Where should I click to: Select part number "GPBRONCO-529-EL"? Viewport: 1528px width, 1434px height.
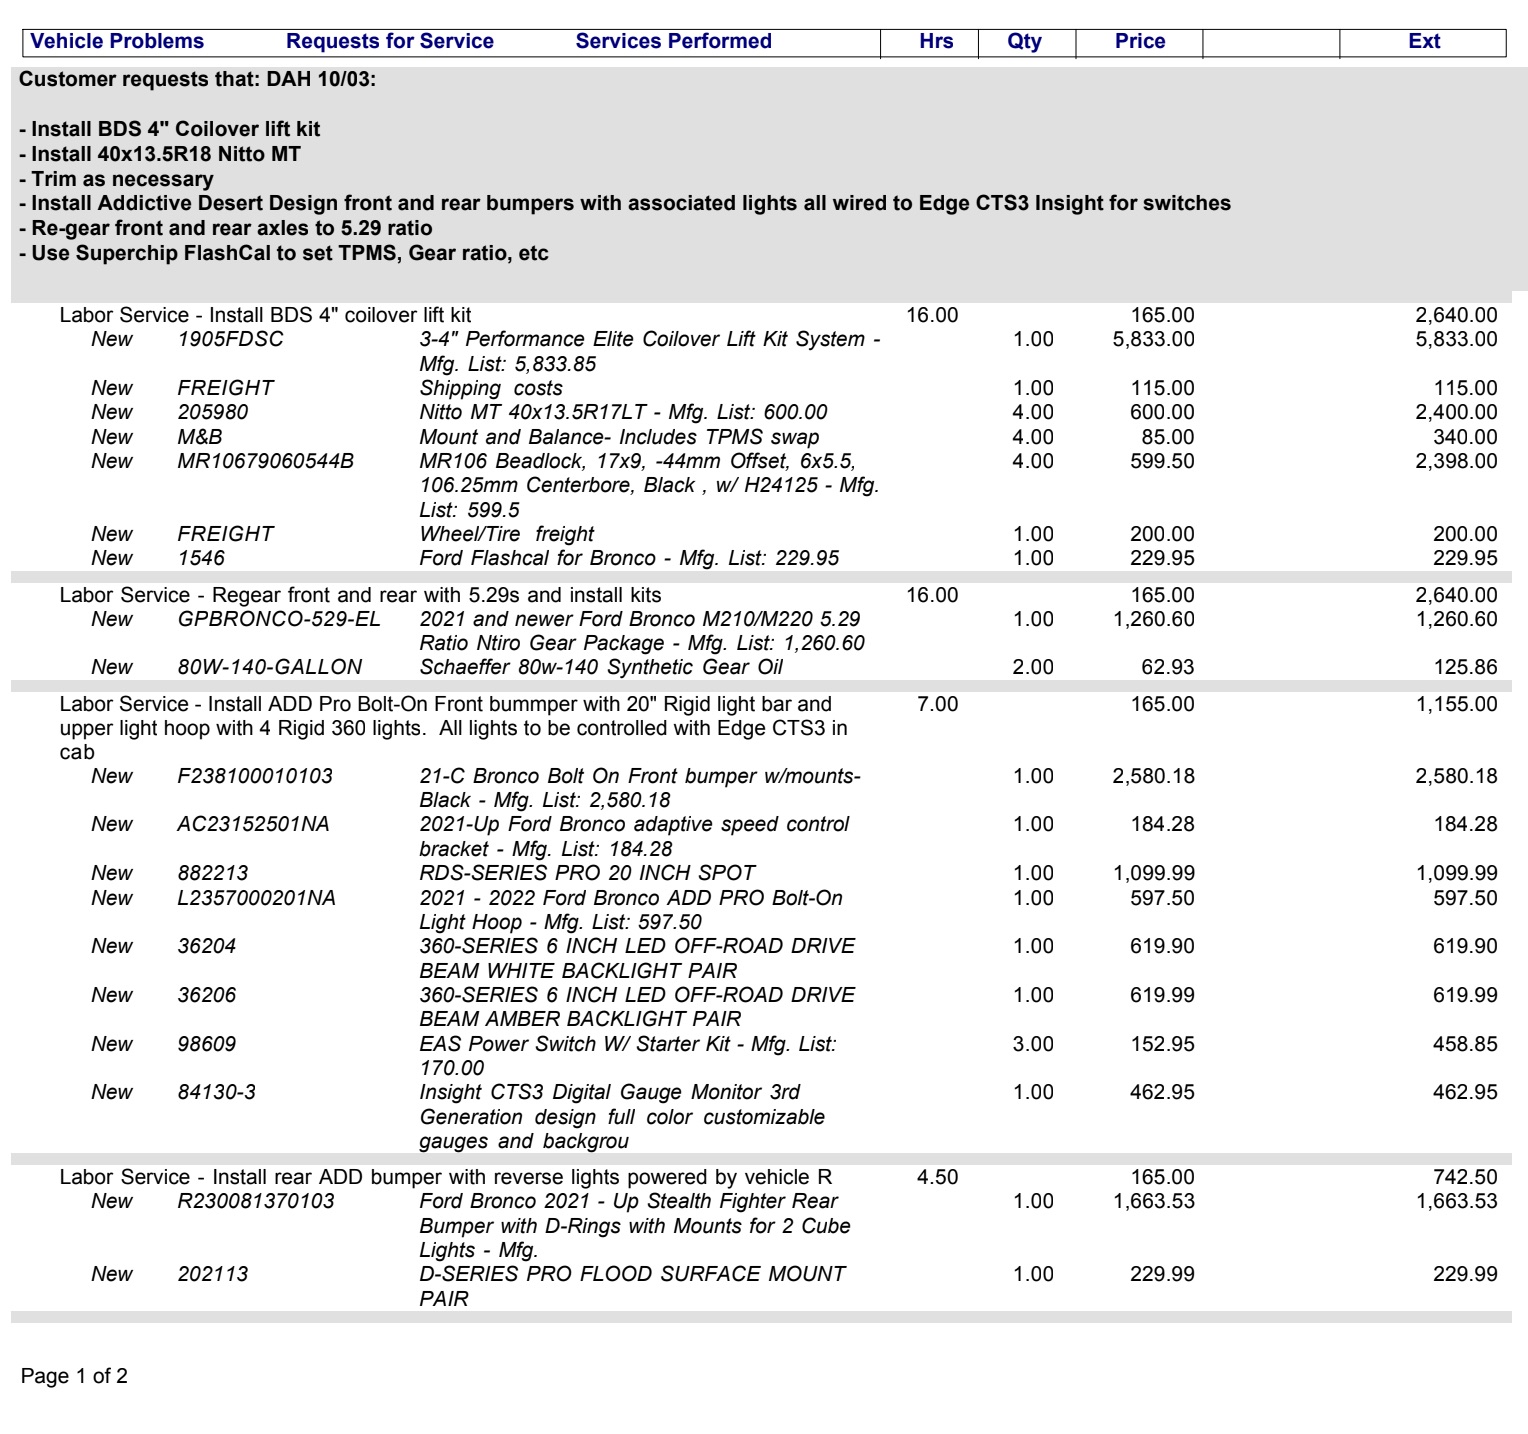pyautogui.click(x=279, y=620)
